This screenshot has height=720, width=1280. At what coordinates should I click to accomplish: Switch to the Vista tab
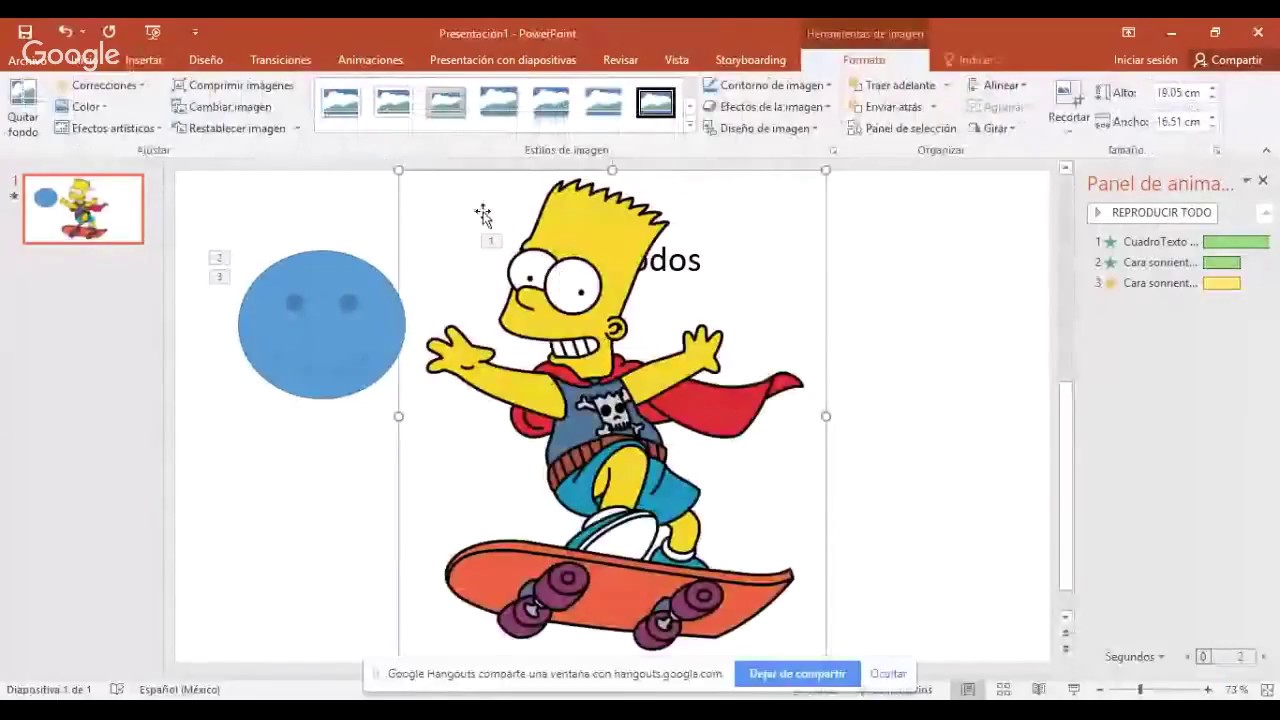(x=677, y=60)
